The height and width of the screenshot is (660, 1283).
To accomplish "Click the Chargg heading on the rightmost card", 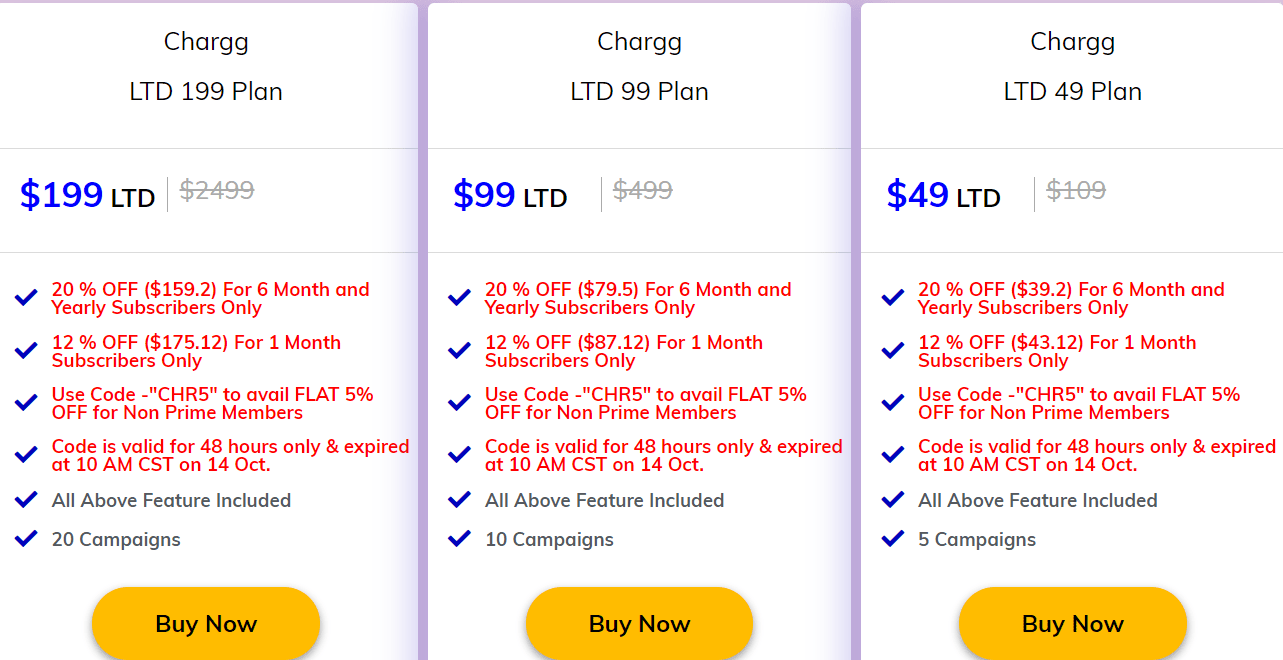I will pos(1072,41).
